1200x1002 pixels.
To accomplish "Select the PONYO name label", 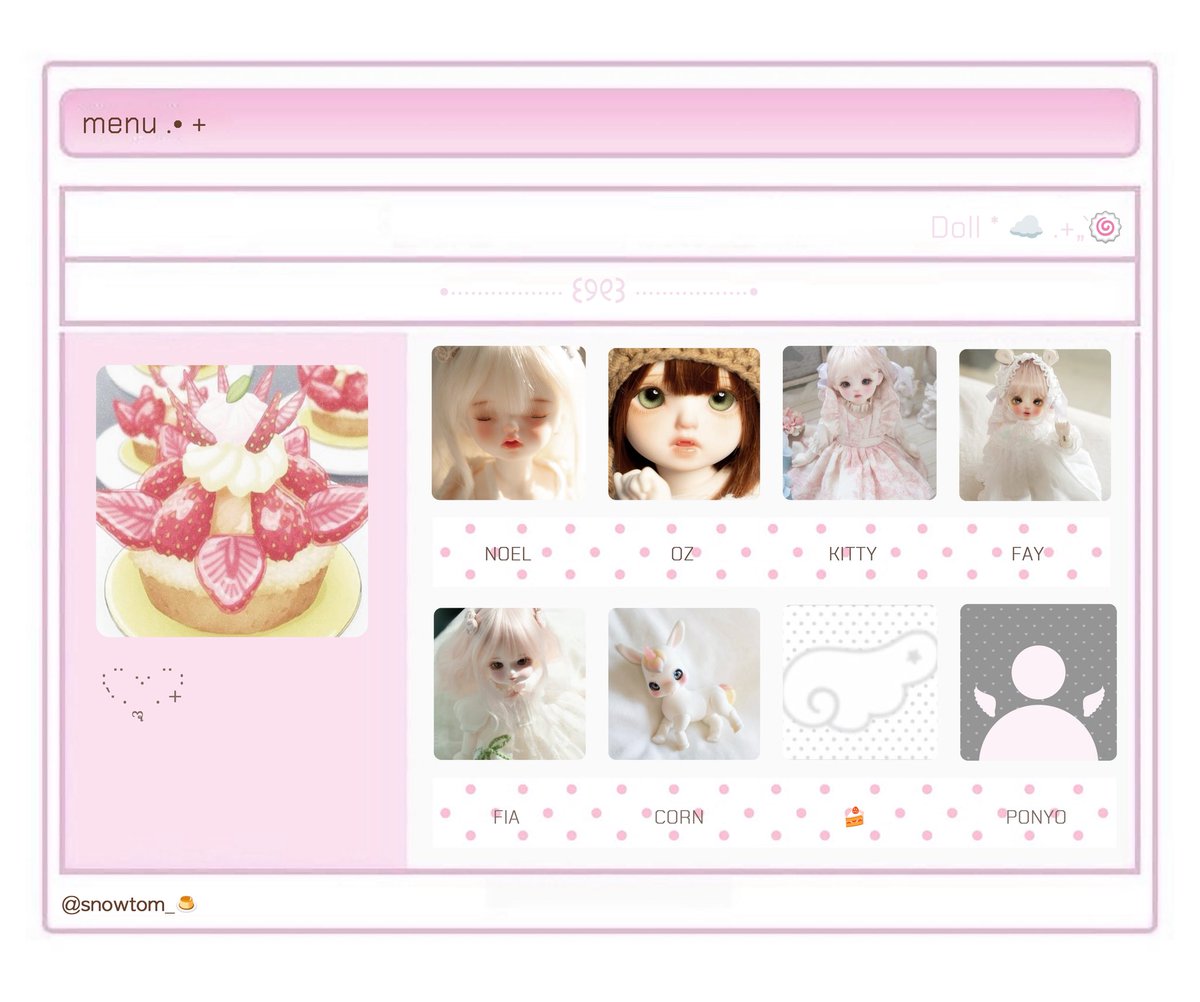I will (1036, 817).
